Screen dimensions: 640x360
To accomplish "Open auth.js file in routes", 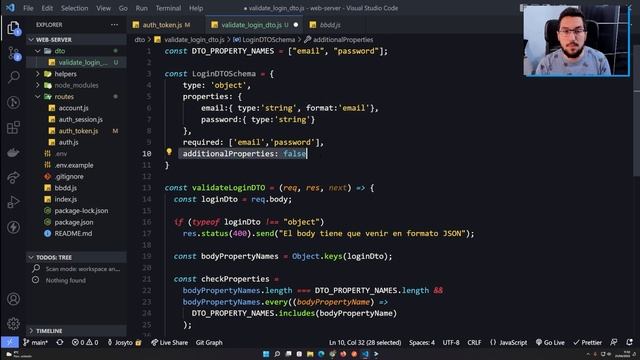I will 76,142.
